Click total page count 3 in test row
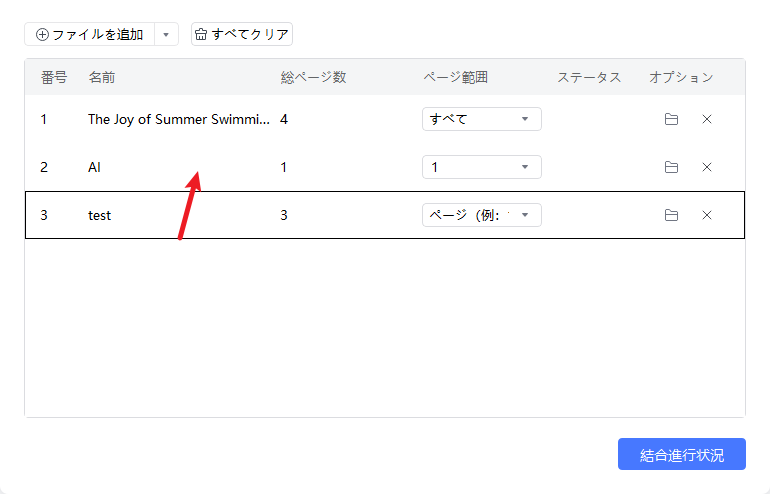 tap(284, 215)
